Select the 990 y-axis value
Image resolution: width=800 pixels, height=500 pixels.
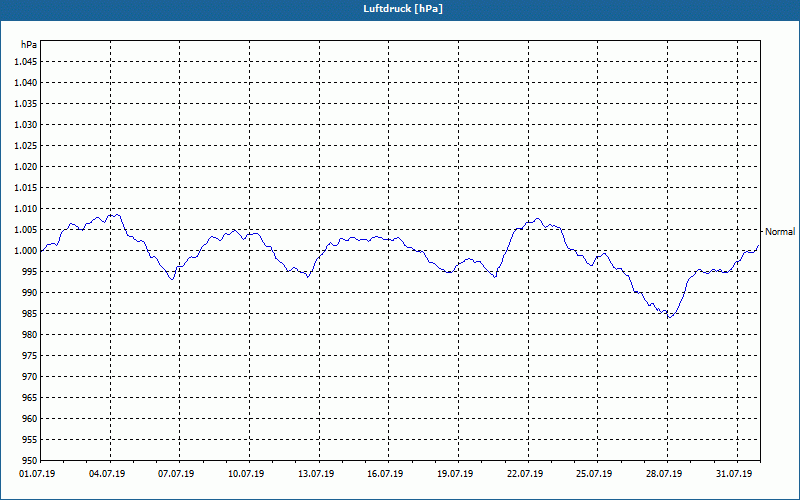tap(31, 293)
